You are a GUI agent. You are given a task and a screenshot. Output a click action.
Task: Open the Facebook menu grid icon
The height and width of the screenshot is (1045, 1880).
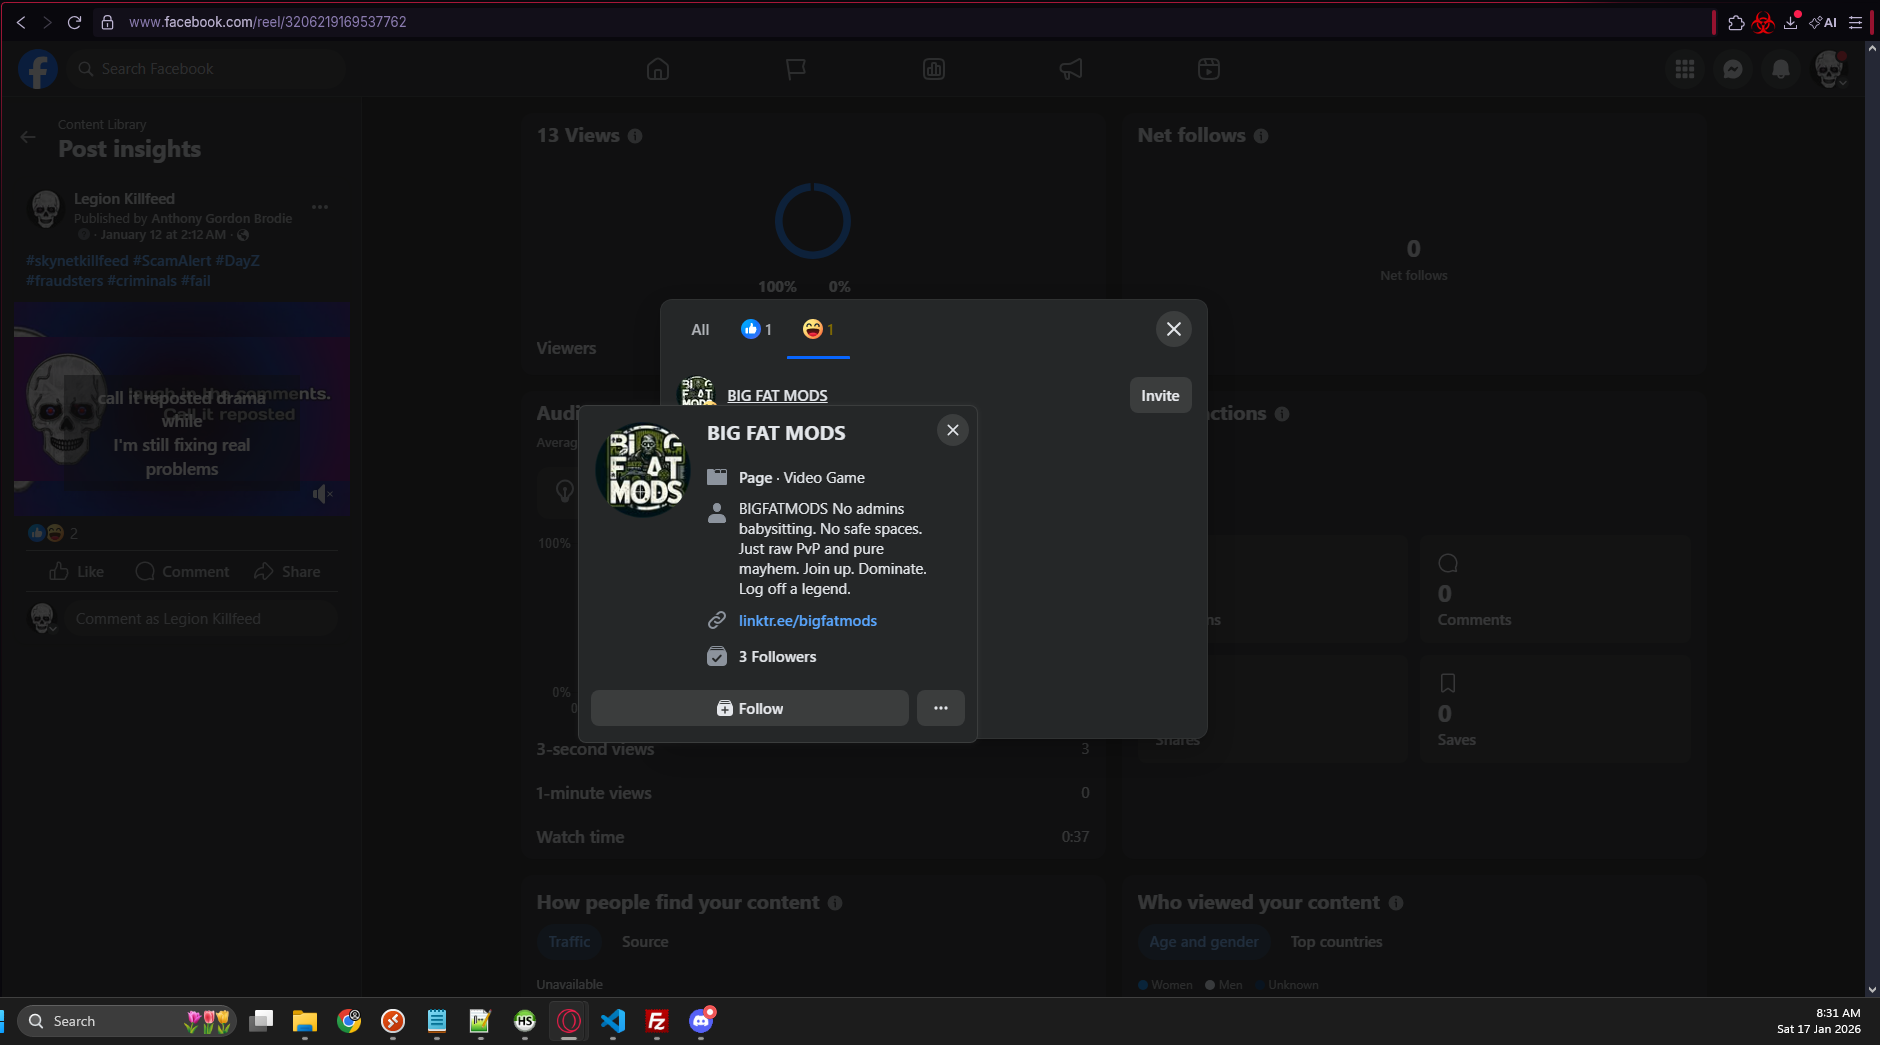pos(1685,69)
